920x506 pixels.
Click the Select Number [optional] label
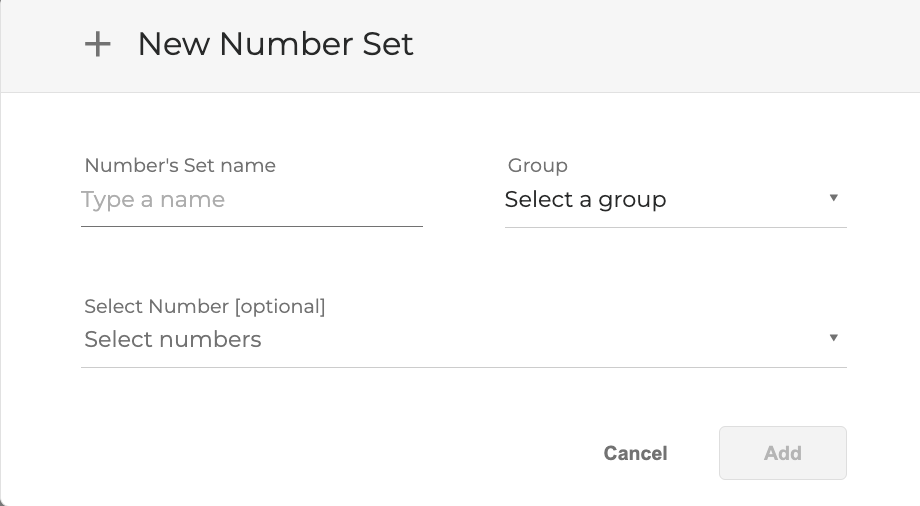(x=205, y=307)
